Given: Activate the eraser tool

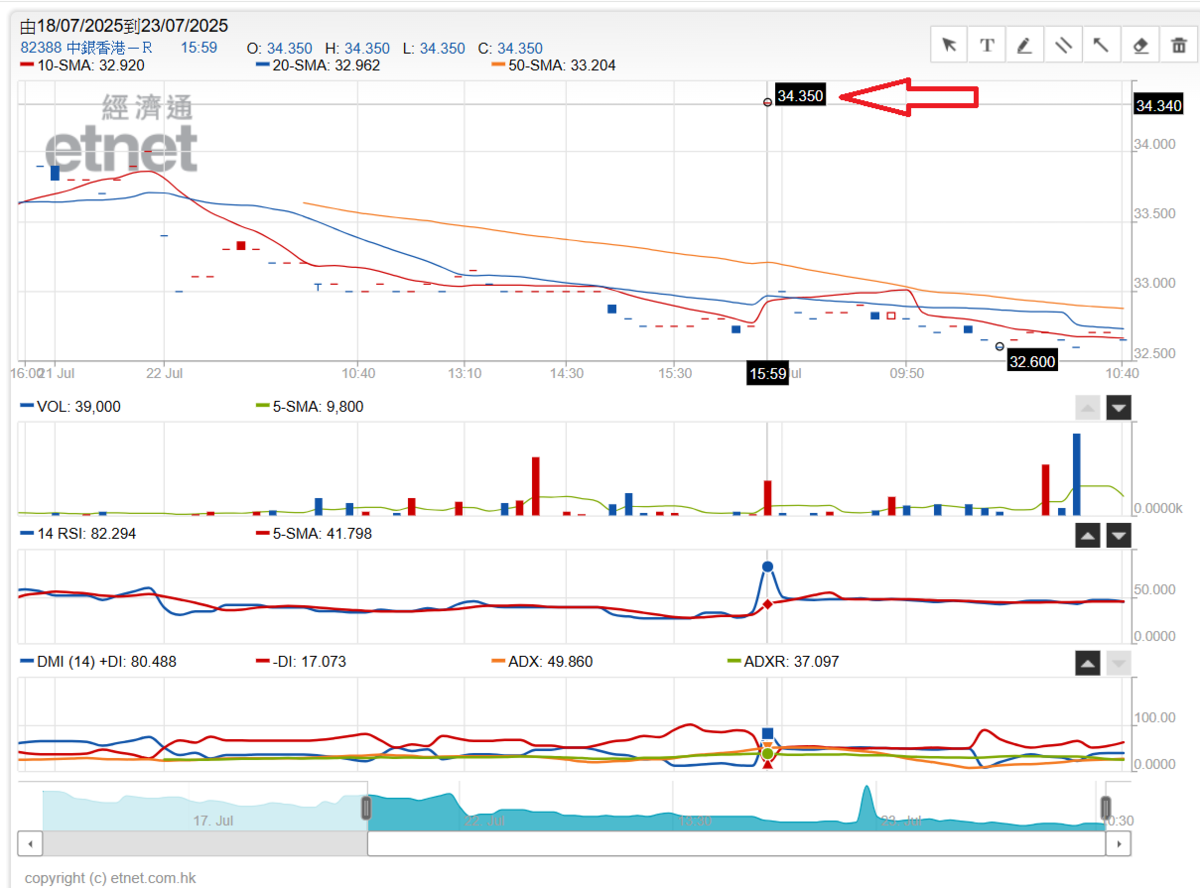Looking at the screenshot, I should pyautogui.click(x=1140, y=45).
